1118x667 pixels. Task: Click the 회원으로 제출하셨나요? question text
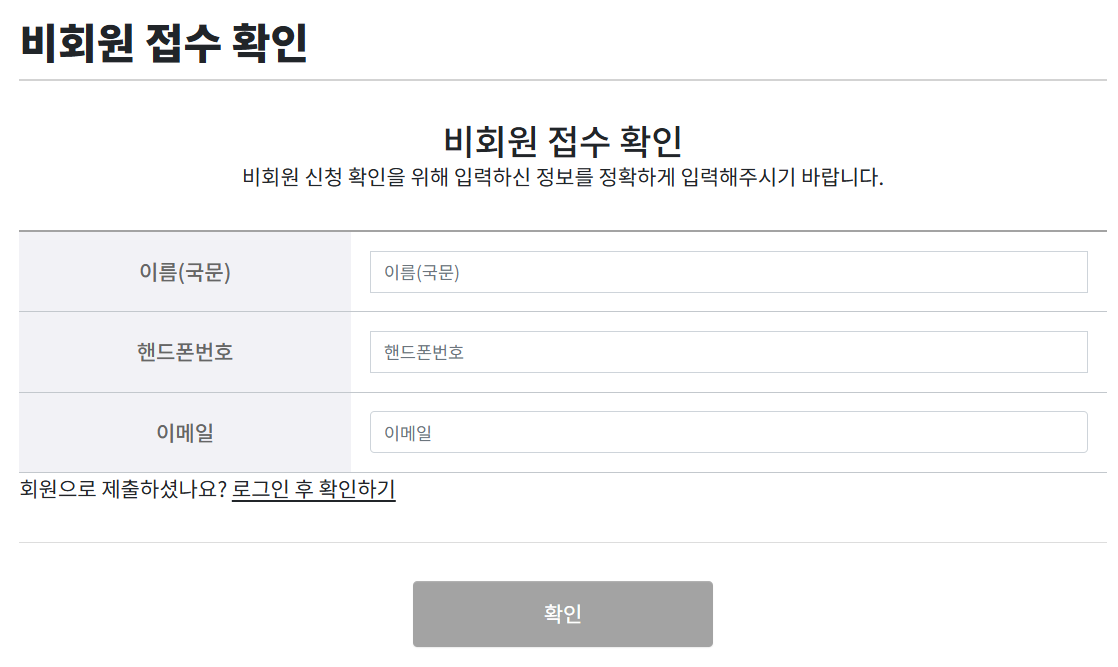click(123, 490)
